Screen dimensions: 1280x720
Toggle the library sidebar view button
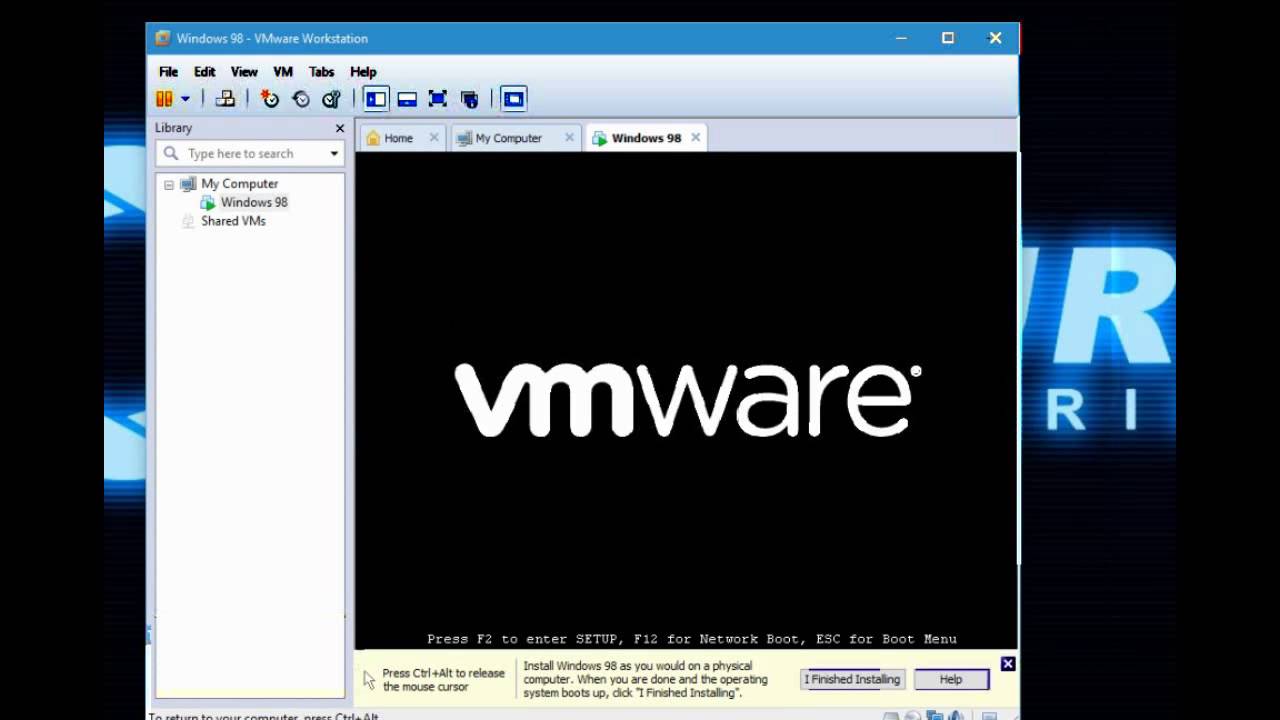pyautogui.click(x=376, y=98)
